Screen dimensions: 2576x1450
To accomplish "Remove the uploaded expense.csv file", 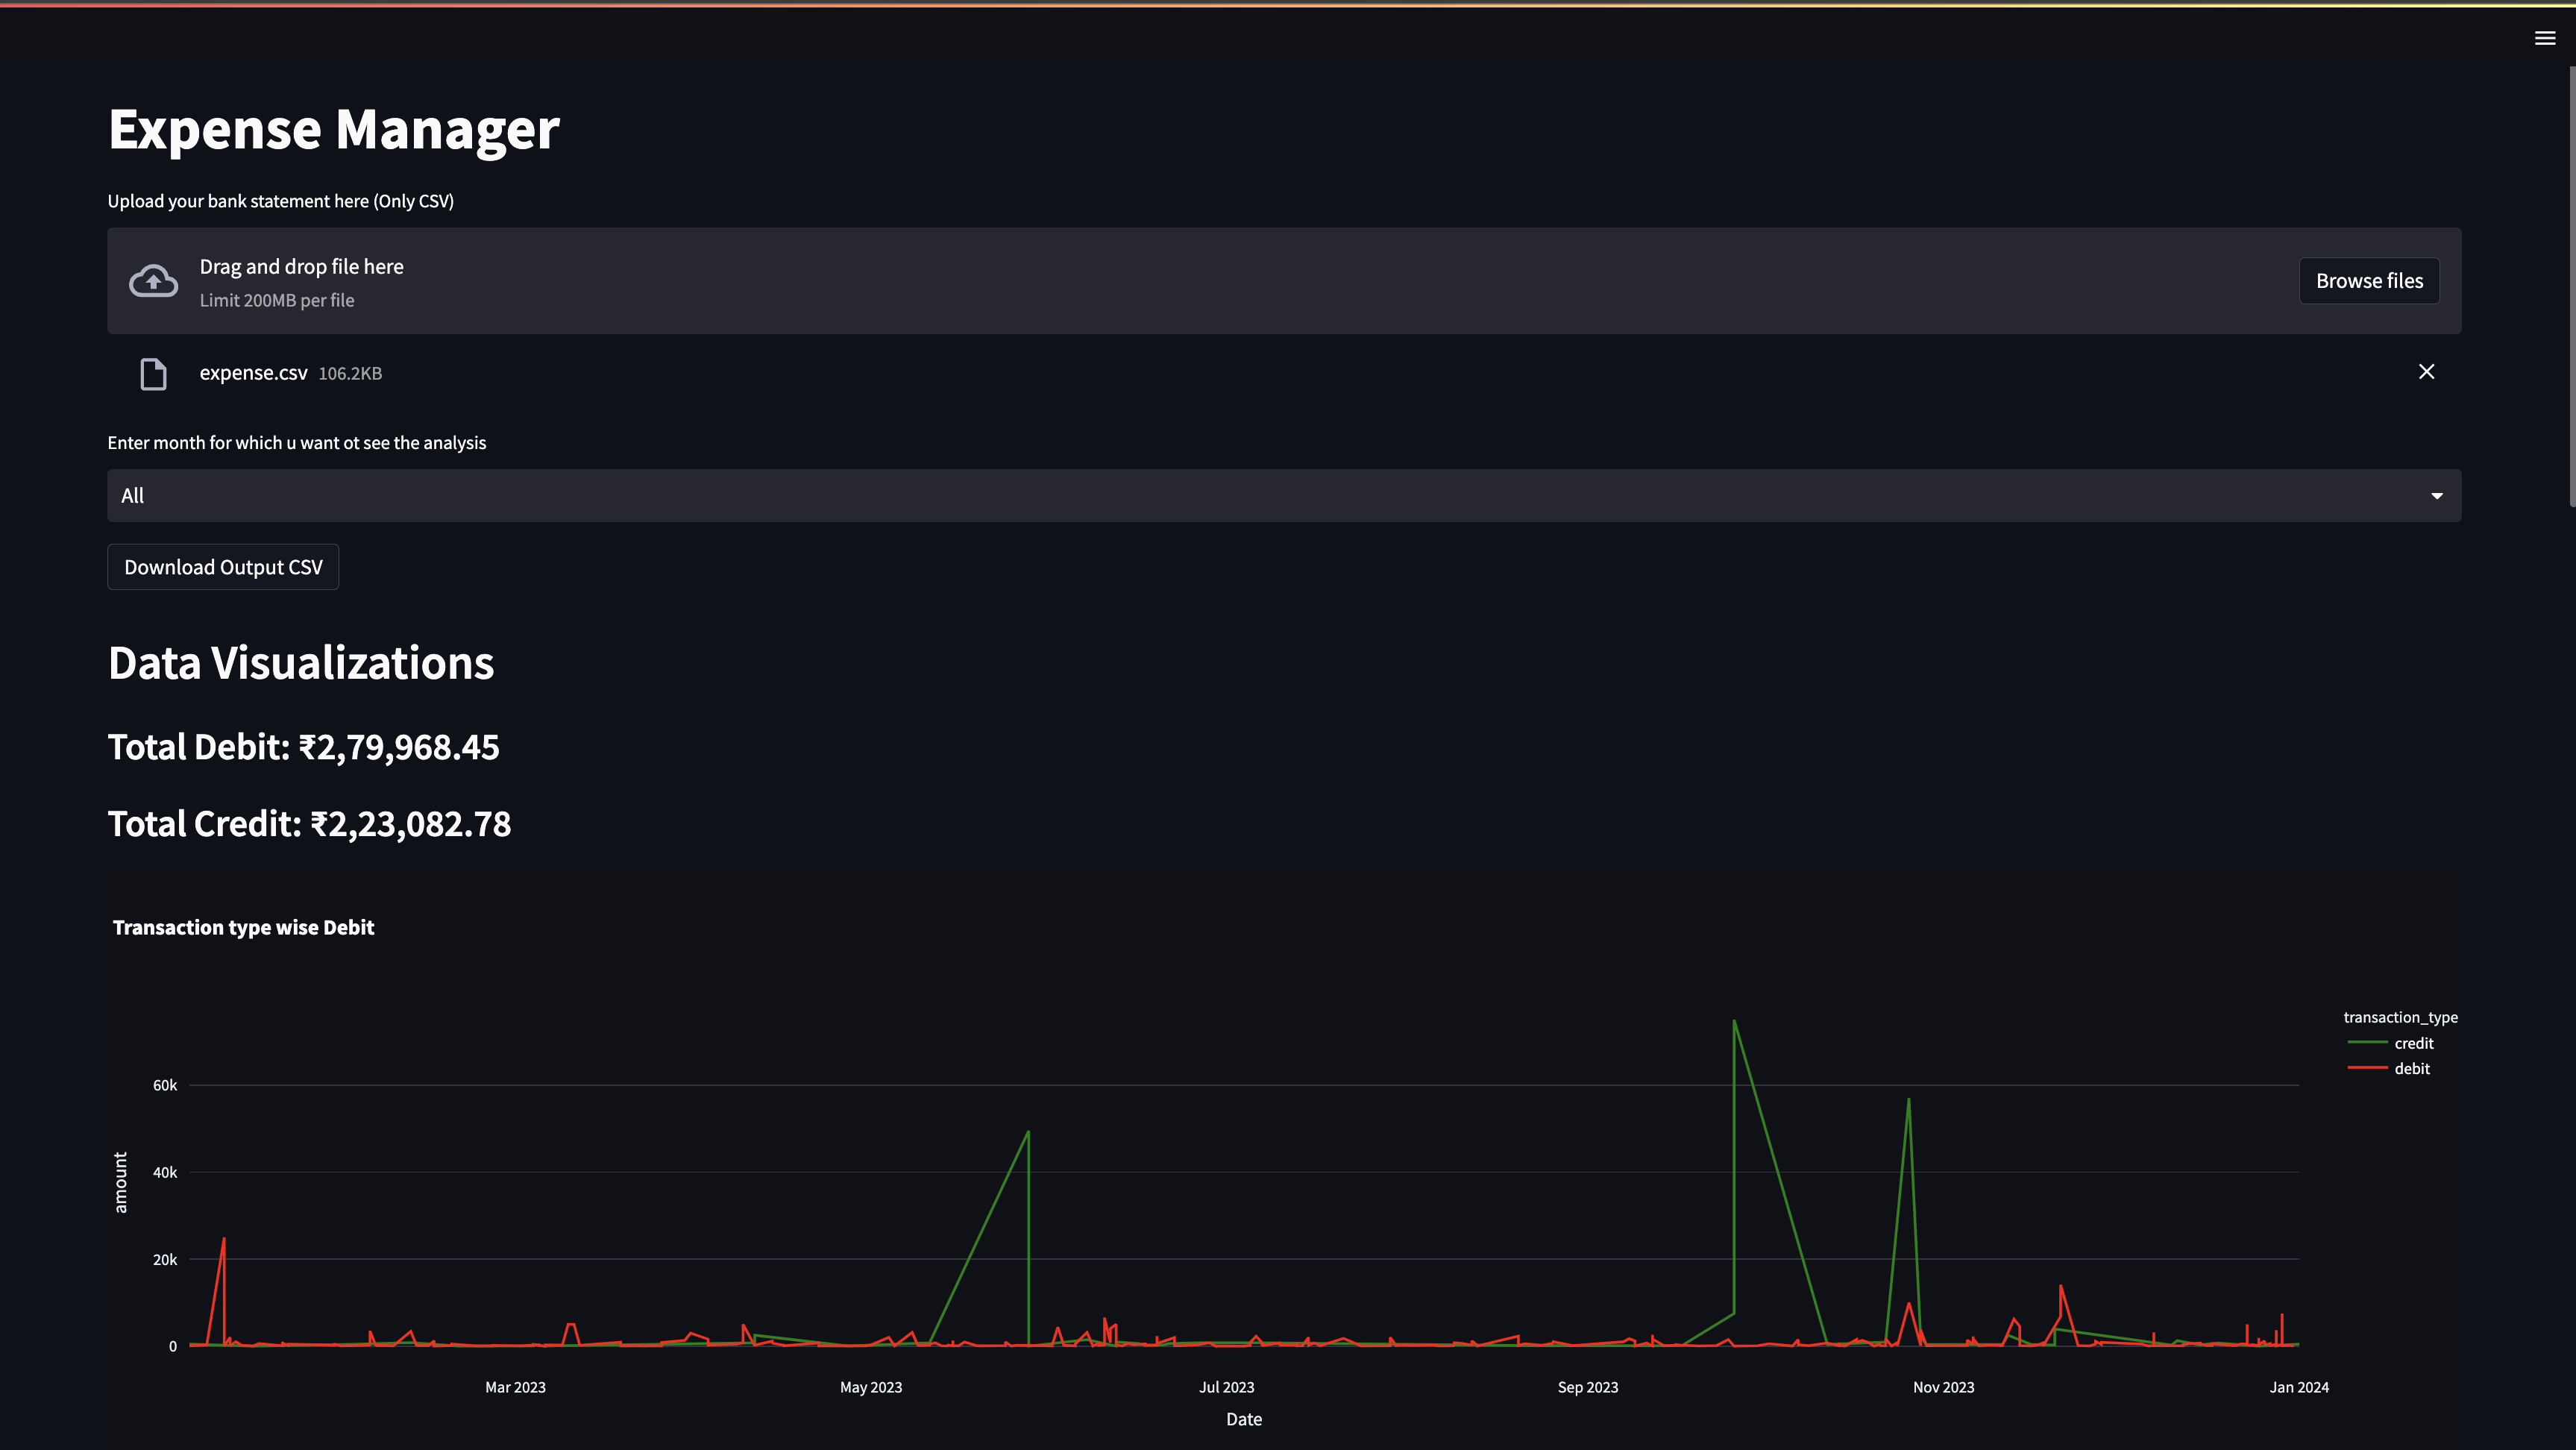I will [2426, 372].
